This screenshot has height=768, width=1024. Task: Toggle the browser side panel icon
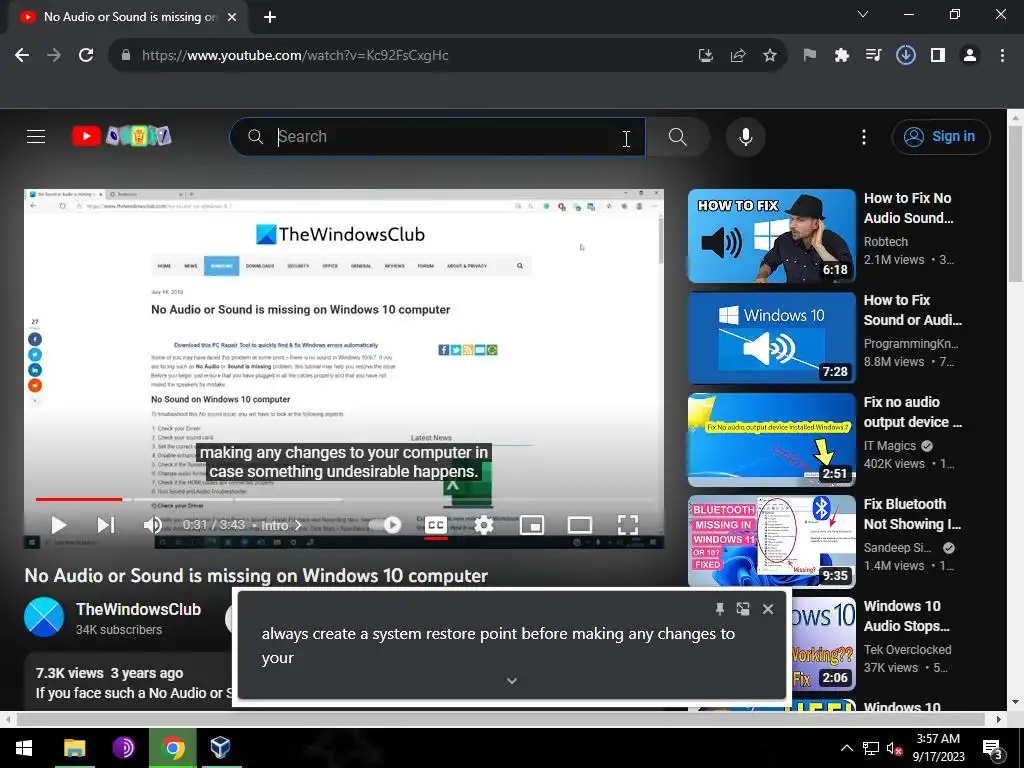(938, 56)
